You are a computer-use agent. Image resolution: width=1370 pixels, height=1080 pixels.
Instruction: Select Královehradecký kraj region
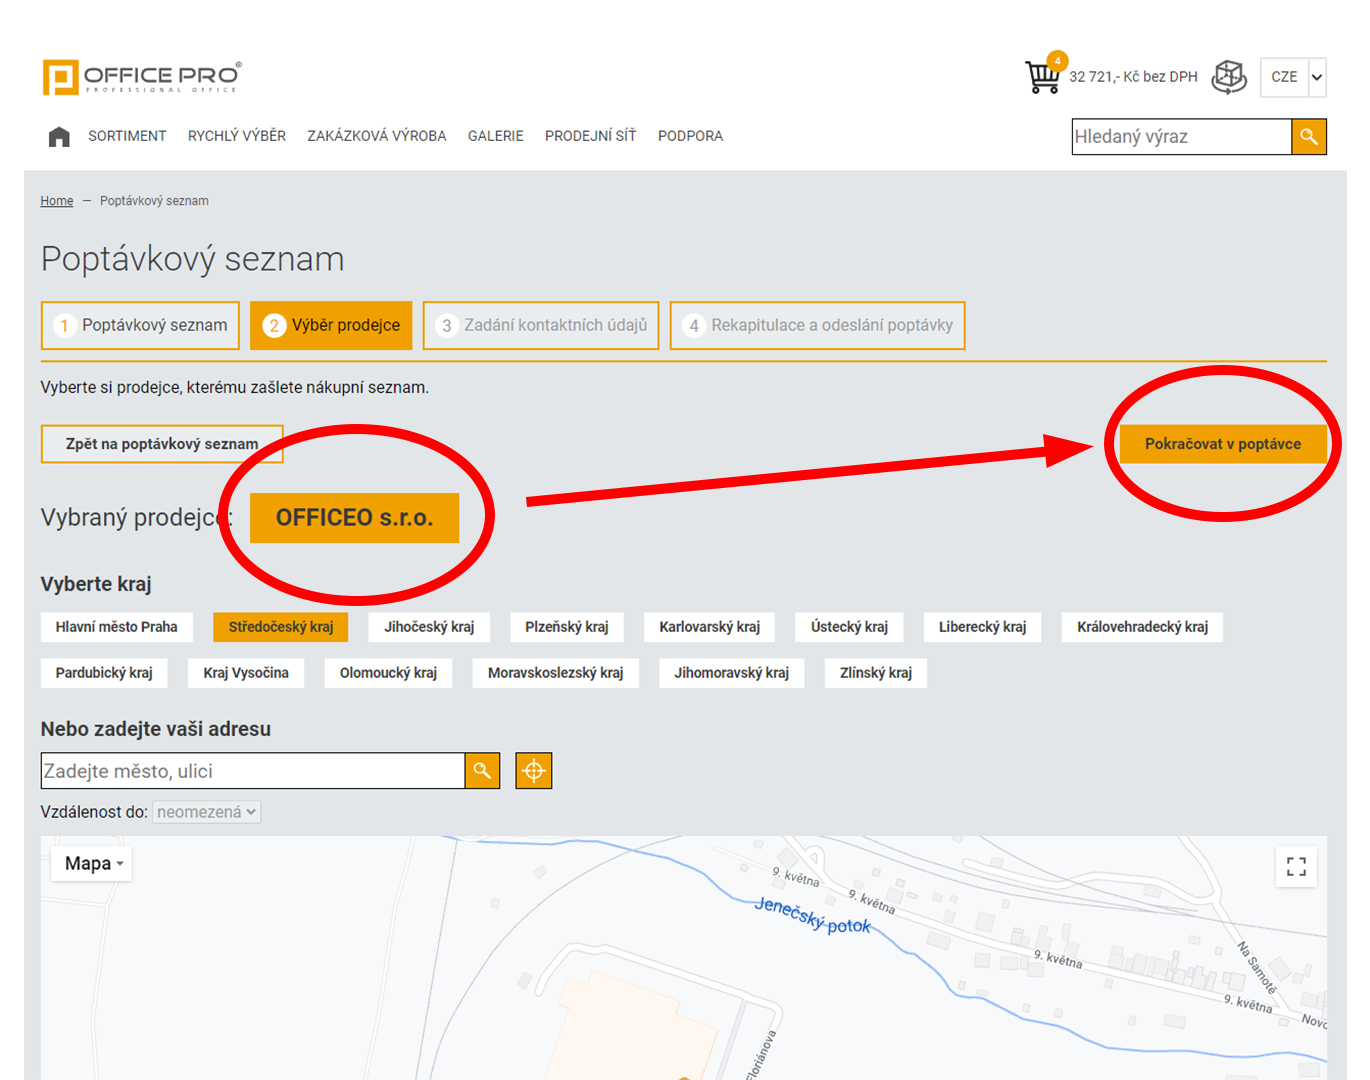1143,627
